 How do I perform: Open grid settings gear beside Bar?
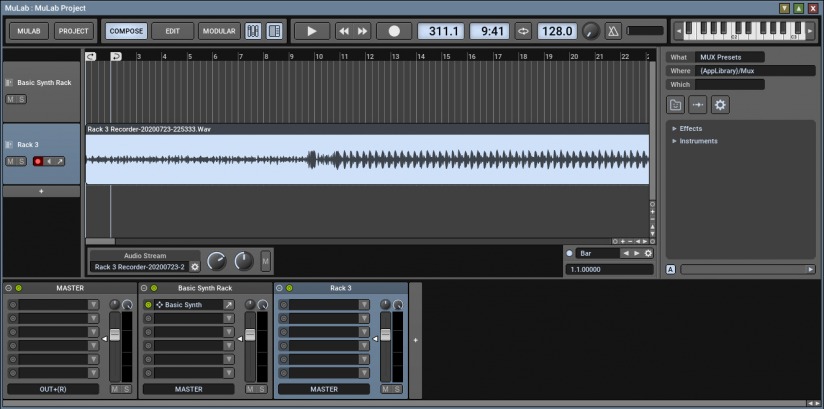click(648, 253)
